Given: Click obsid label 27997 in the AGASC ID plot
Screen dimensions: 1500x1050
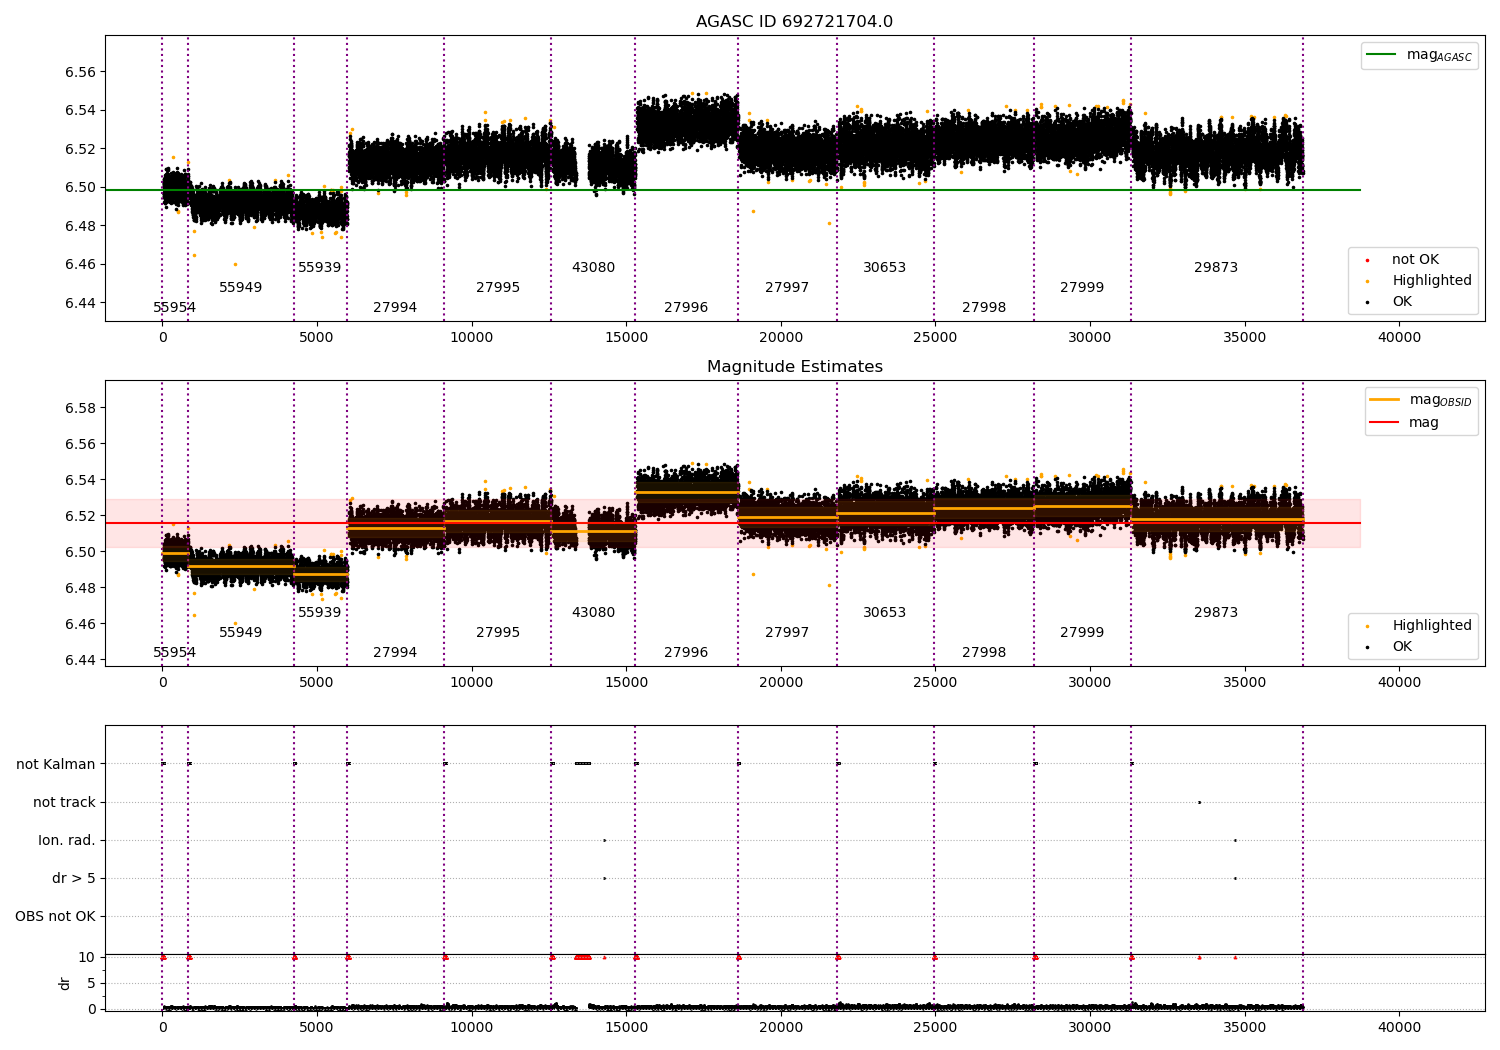Looking at the screenshot, I should (787, 287).
